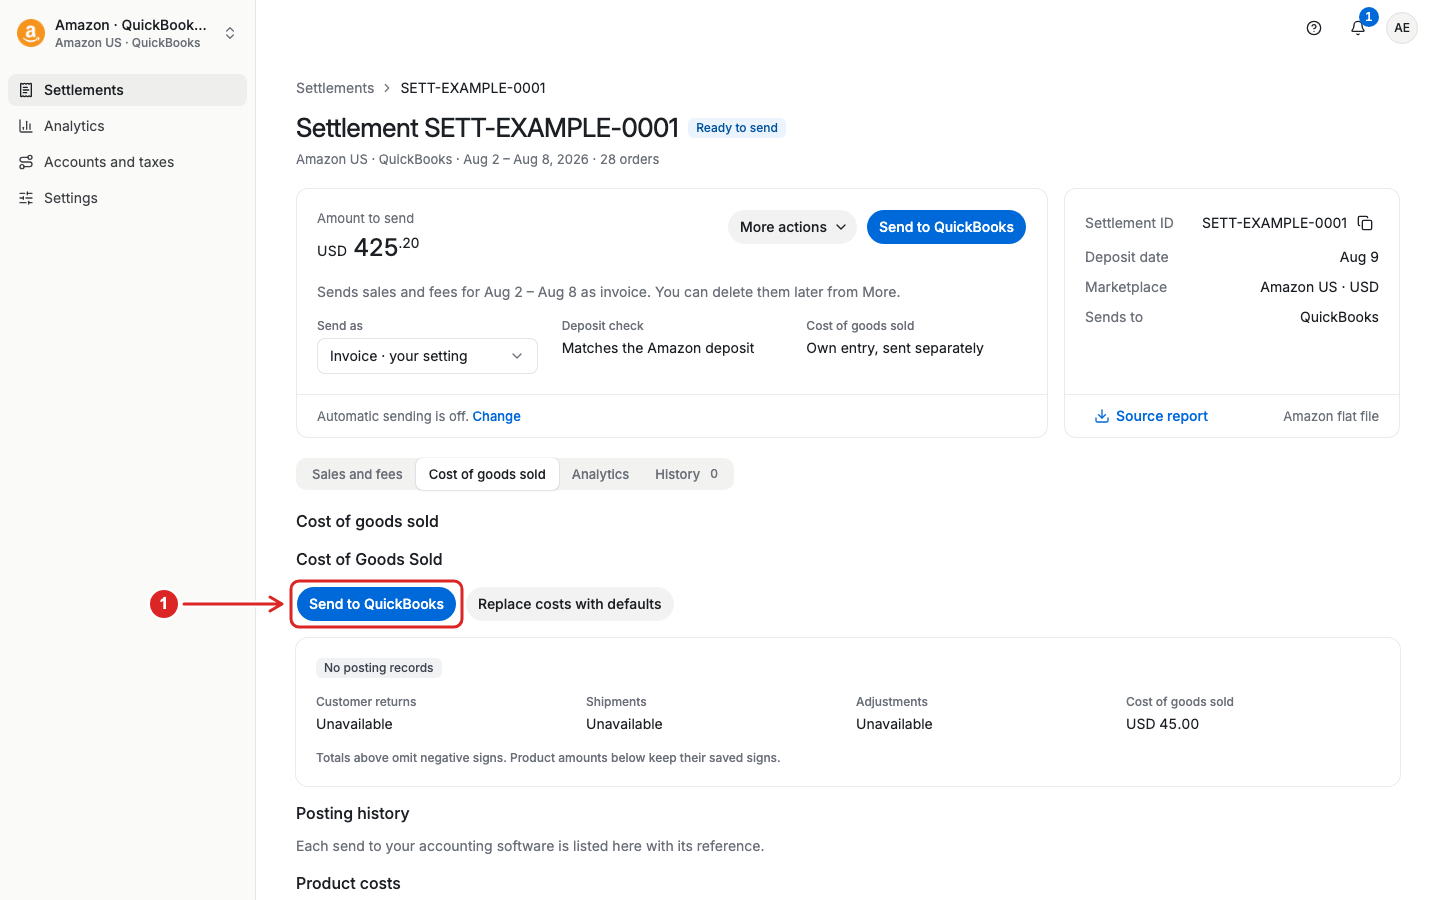Click the Own entry, sent separately text

pyautogui.click(x=895, y=348)
